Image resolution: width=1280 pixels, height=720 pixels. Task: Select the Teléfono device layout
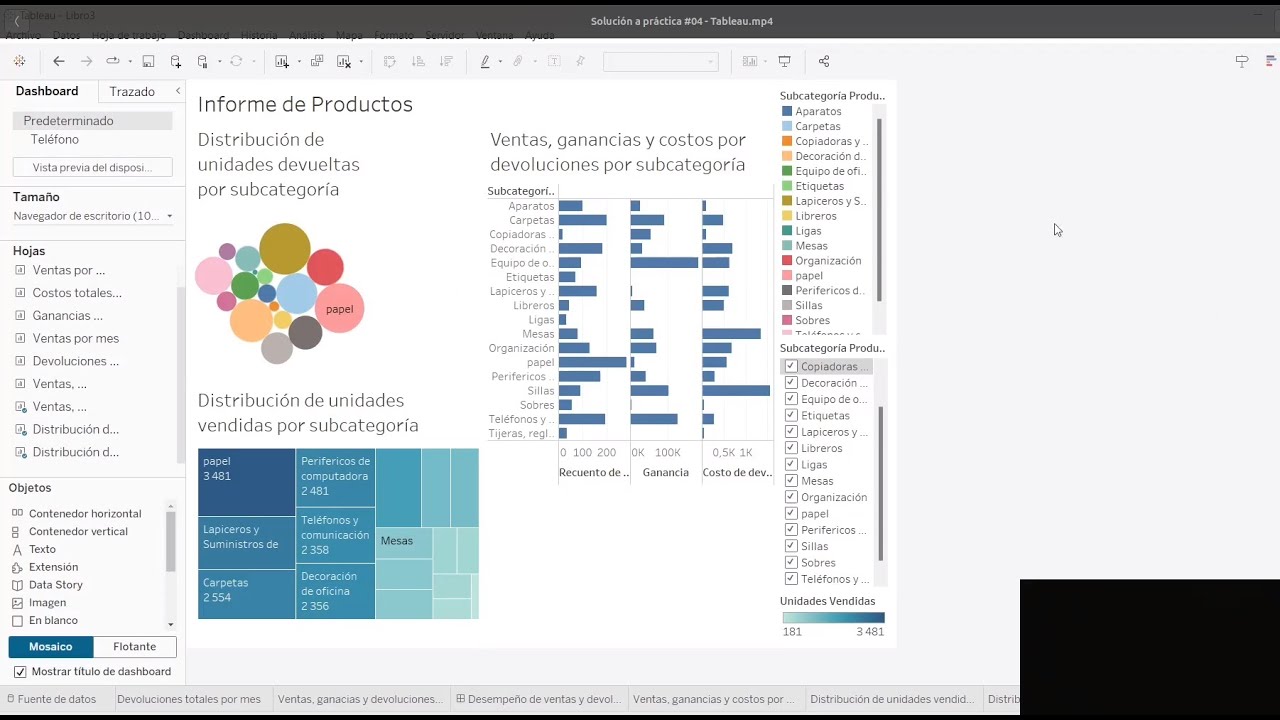point(55,139)
